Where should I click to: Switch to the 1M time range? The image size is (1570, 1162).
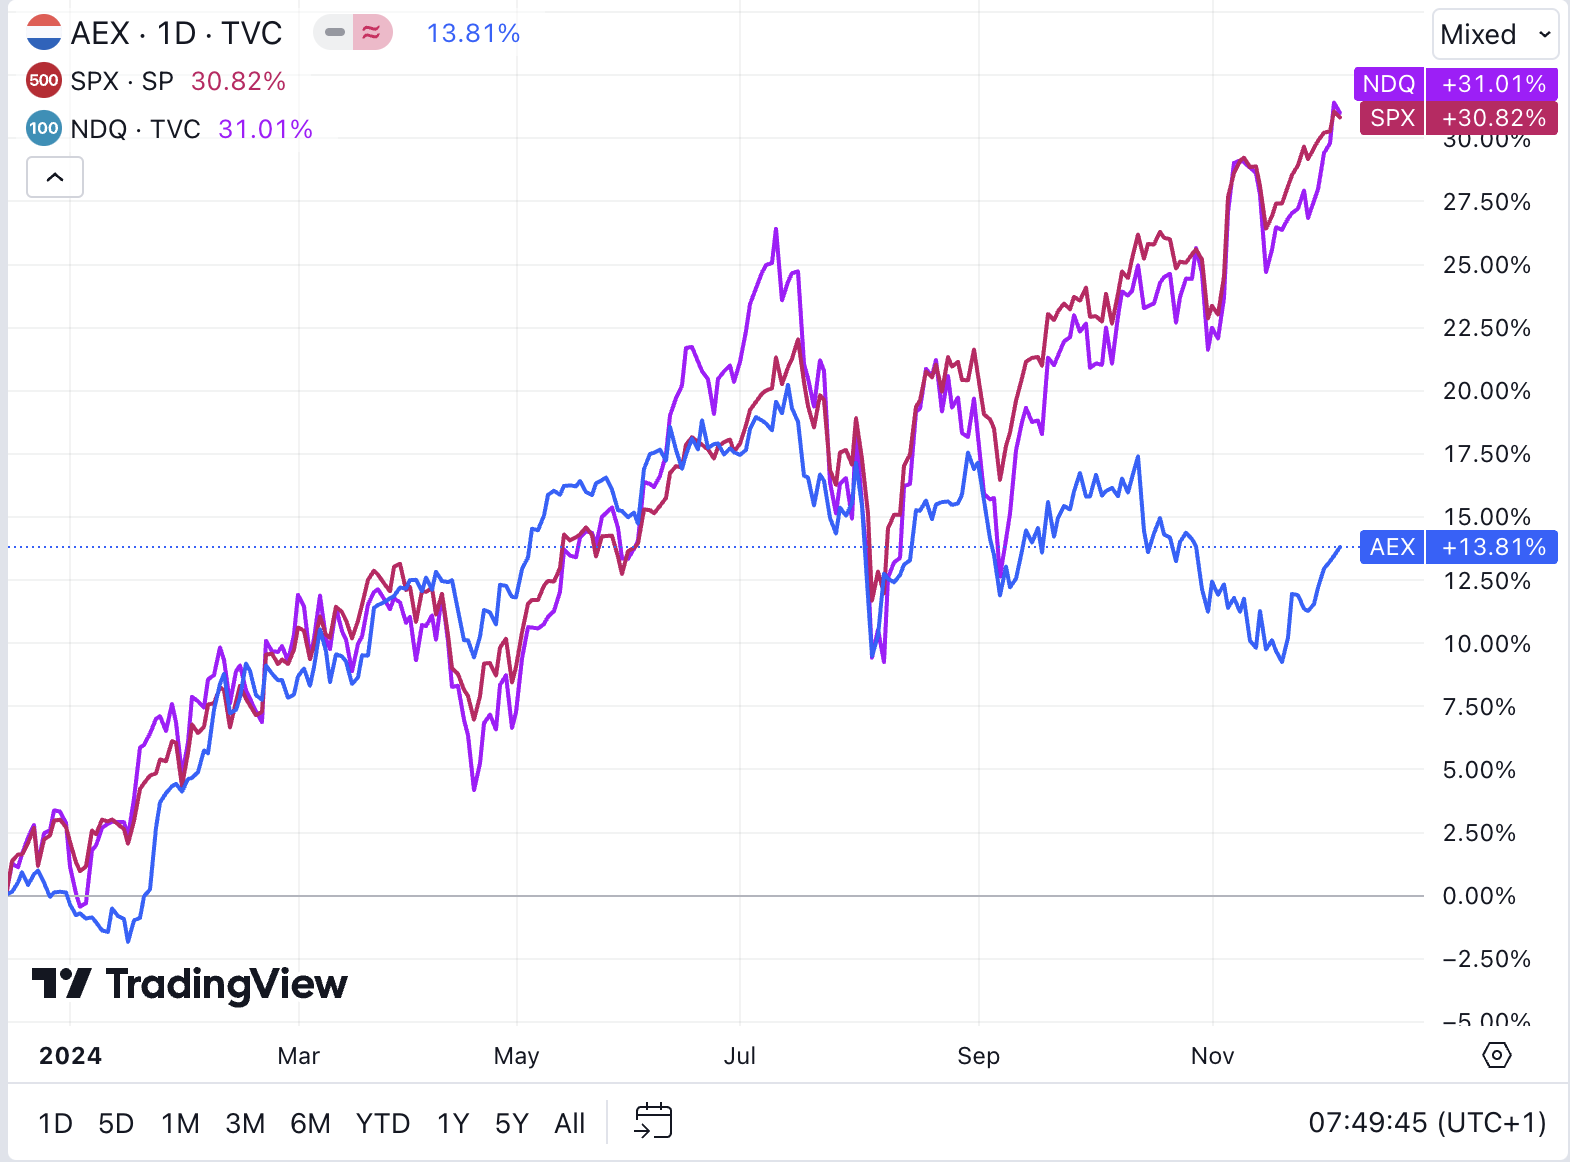click(x=180, y=1124)
